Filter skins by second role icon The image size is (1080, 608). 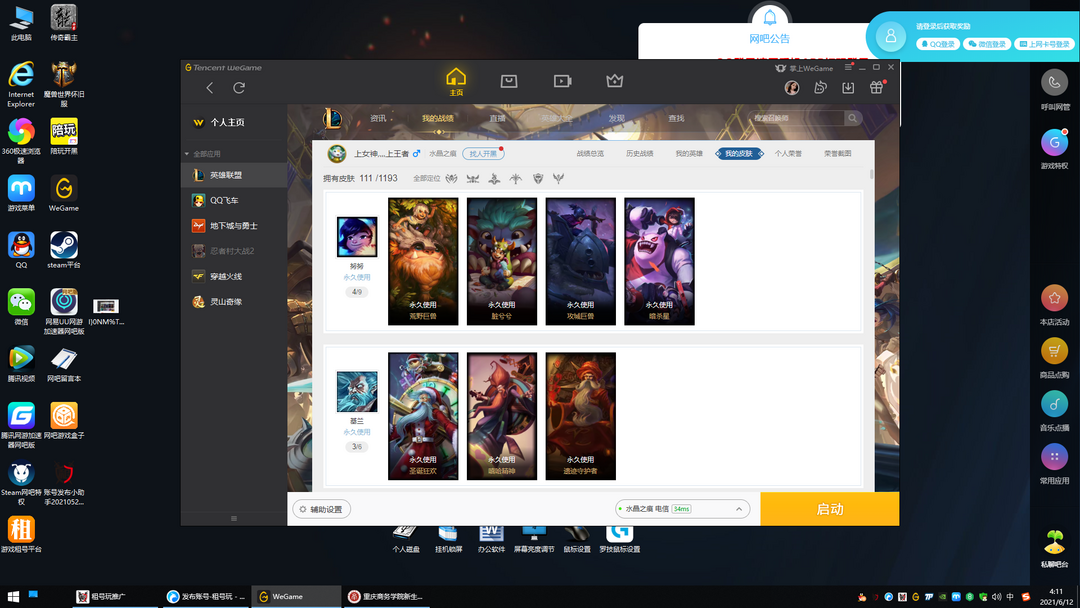pos(472,178)
